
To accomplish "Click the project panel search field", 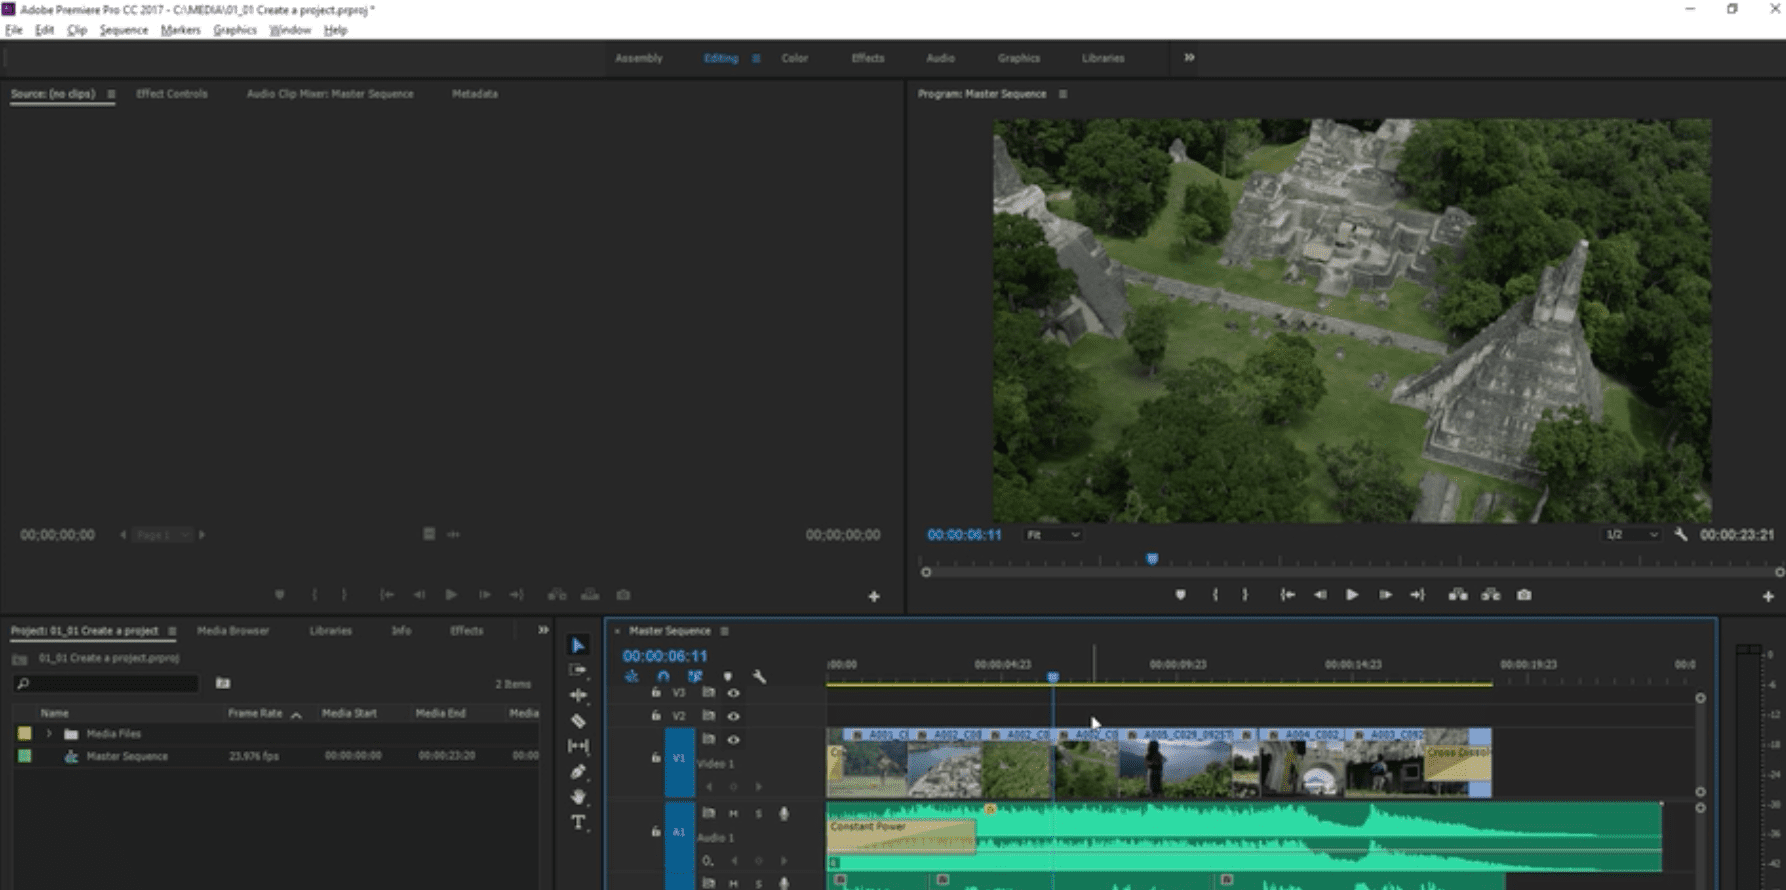I will (x=108, y=684).
